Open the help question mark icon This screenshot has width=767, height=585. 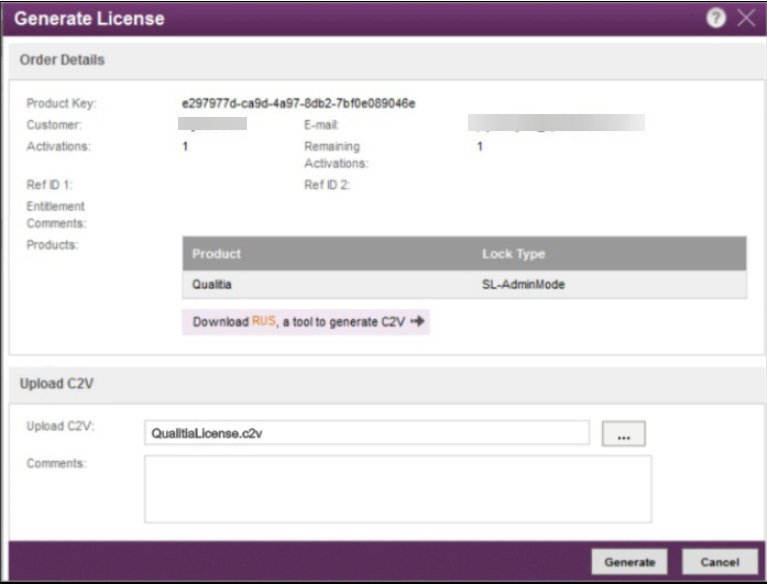click(x=716, y=19)
